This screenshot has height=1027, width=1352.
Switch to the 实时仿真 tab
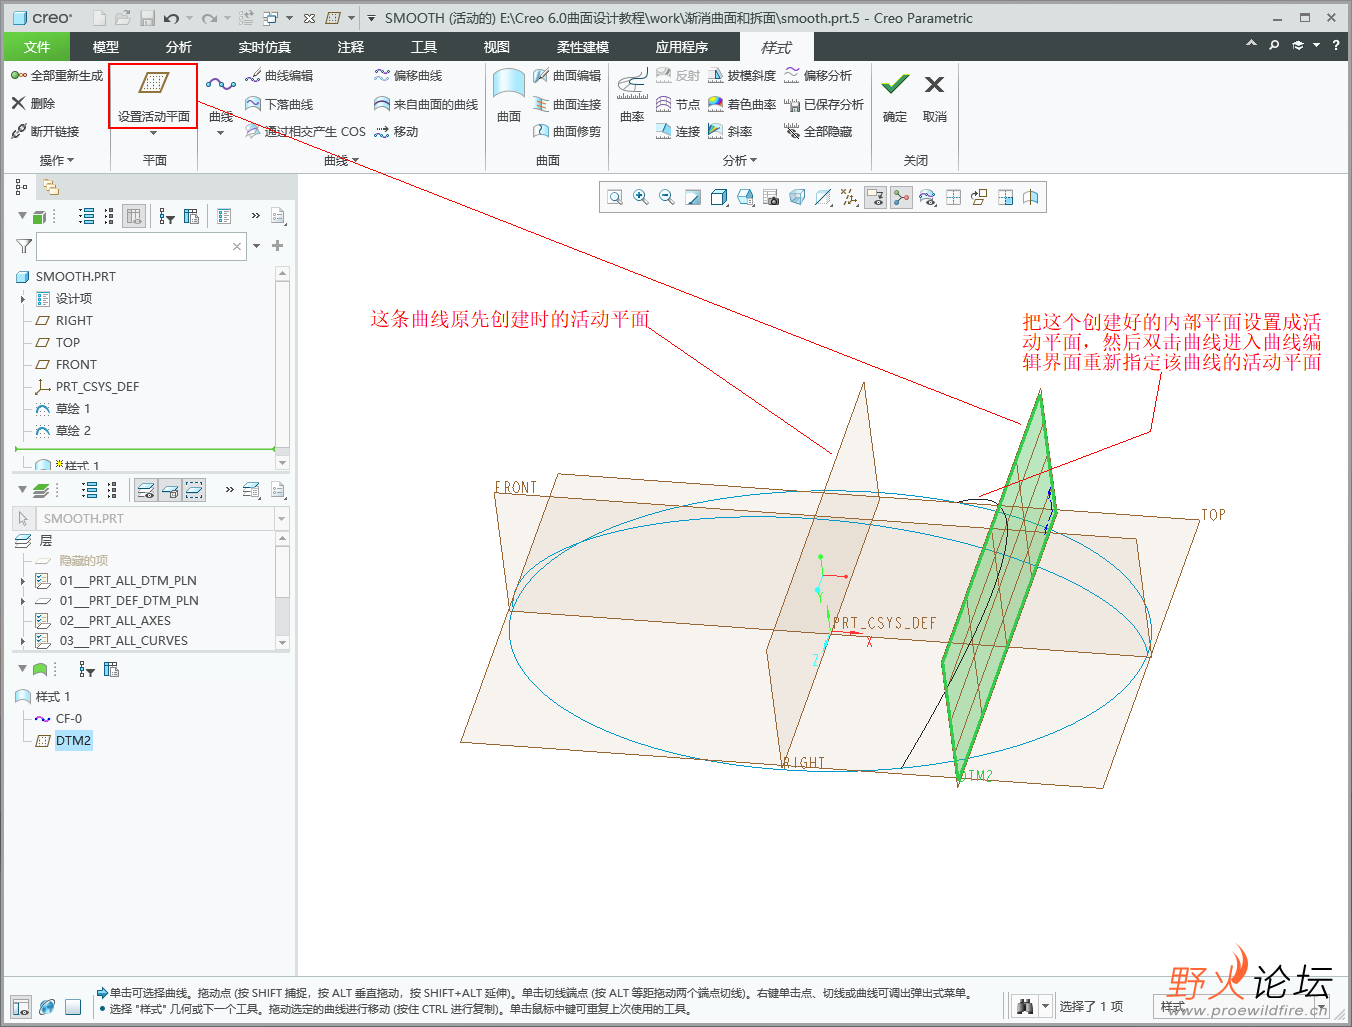[x=265, y=47]
